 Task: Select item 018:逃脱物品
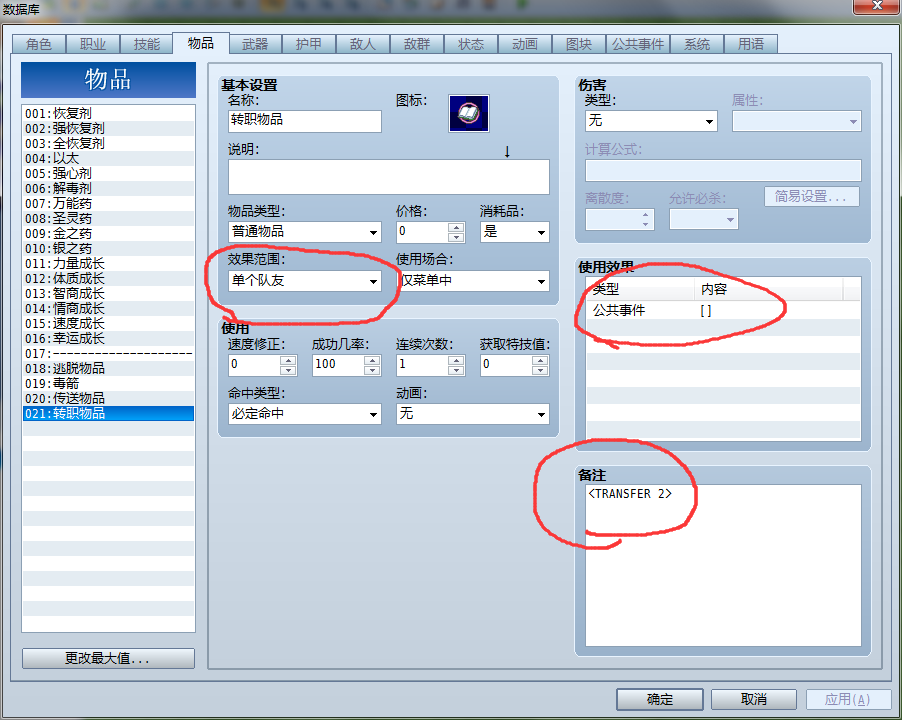108,368
